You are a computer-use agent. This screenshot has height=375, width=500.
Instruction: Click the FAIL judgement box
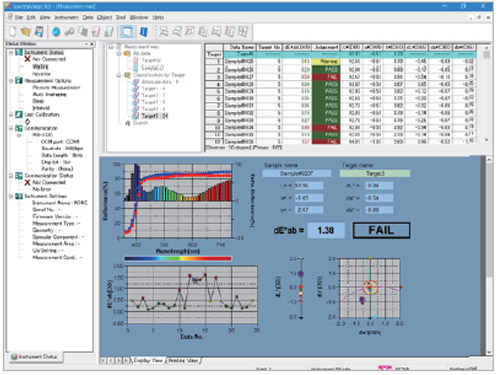click(x=381, y=230)
